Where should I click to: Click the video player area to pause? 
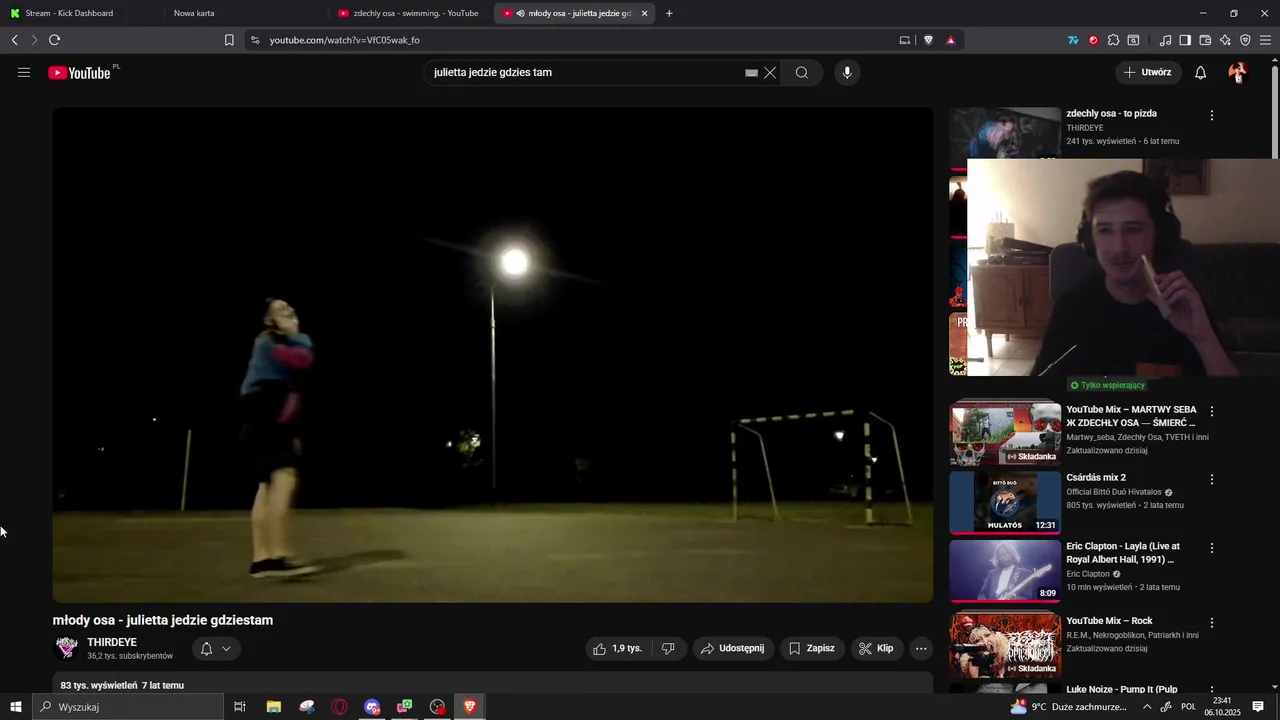coord(493,355)
